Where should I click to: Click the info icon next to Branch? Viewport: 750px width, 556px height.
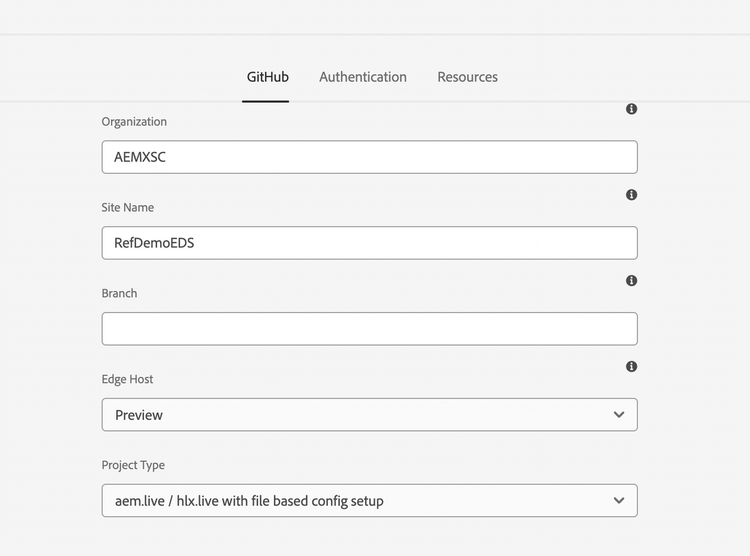(631, 281)
